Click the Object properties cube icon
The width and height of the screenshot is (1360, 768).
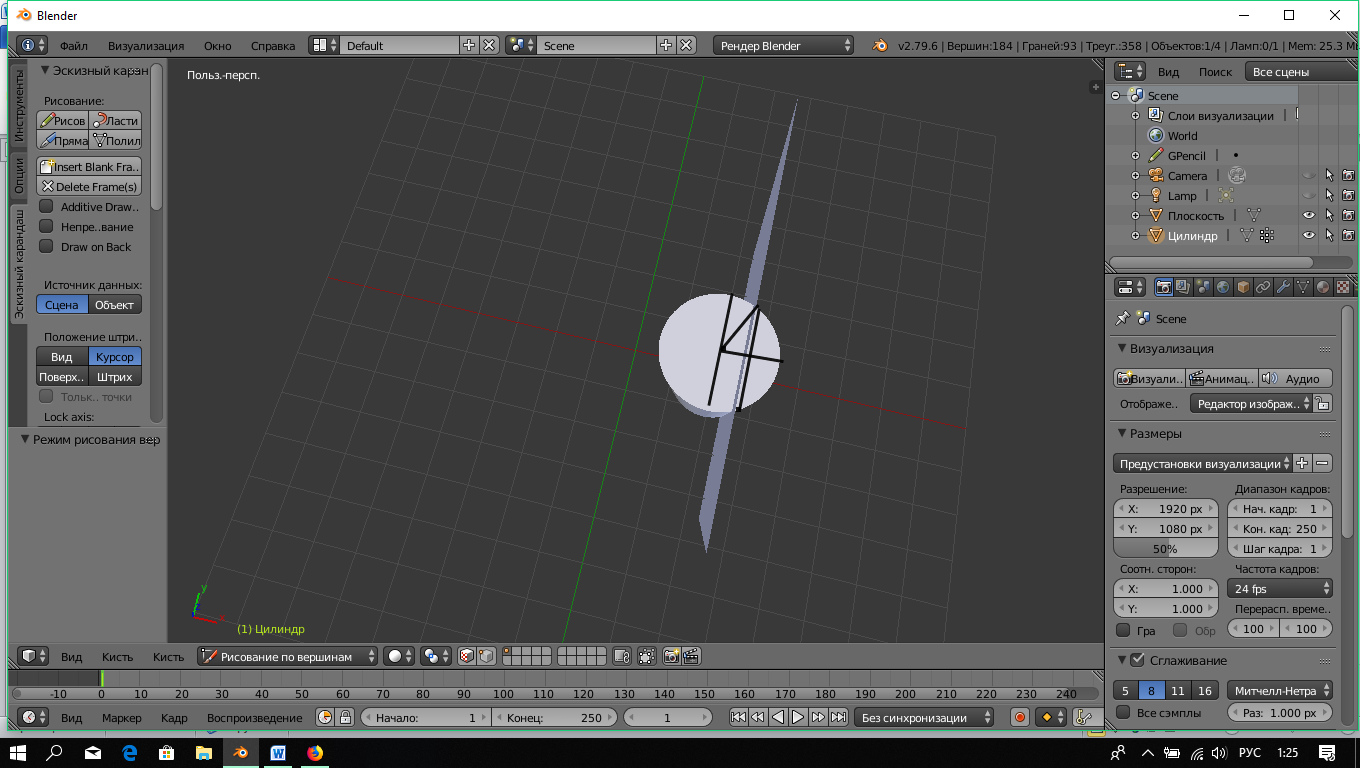pyautogui.click(x=1243, y=287)
